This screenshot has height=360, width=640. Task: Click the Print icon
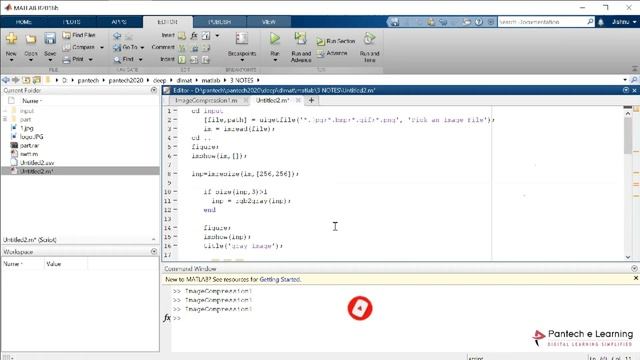click(x=67, y=60)
